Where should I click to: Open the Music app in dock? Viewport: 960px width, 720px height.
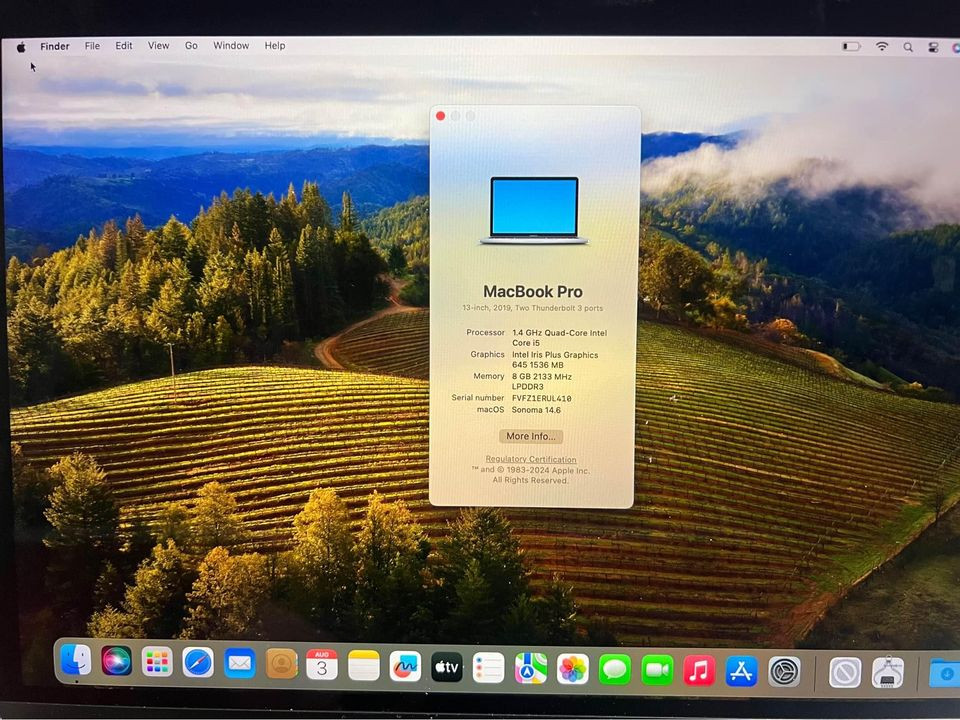pyautogui.click(x=699, y=670)
